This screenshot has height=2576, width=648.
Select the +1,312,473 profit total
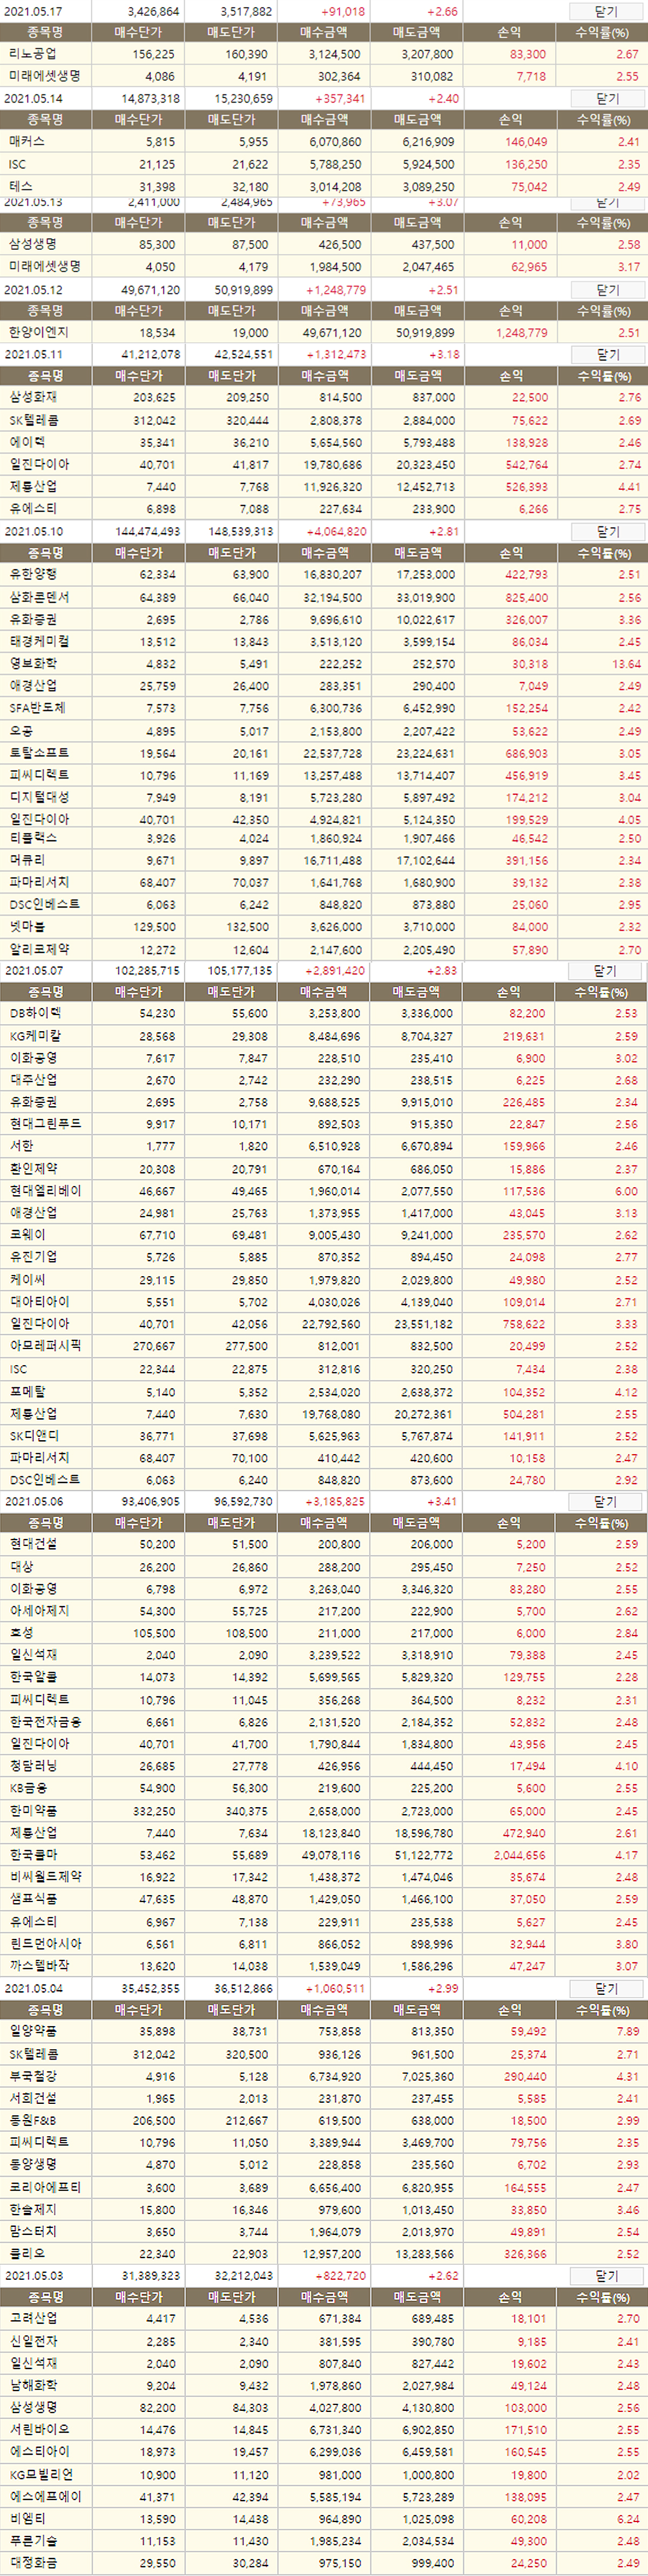[335, 355]
